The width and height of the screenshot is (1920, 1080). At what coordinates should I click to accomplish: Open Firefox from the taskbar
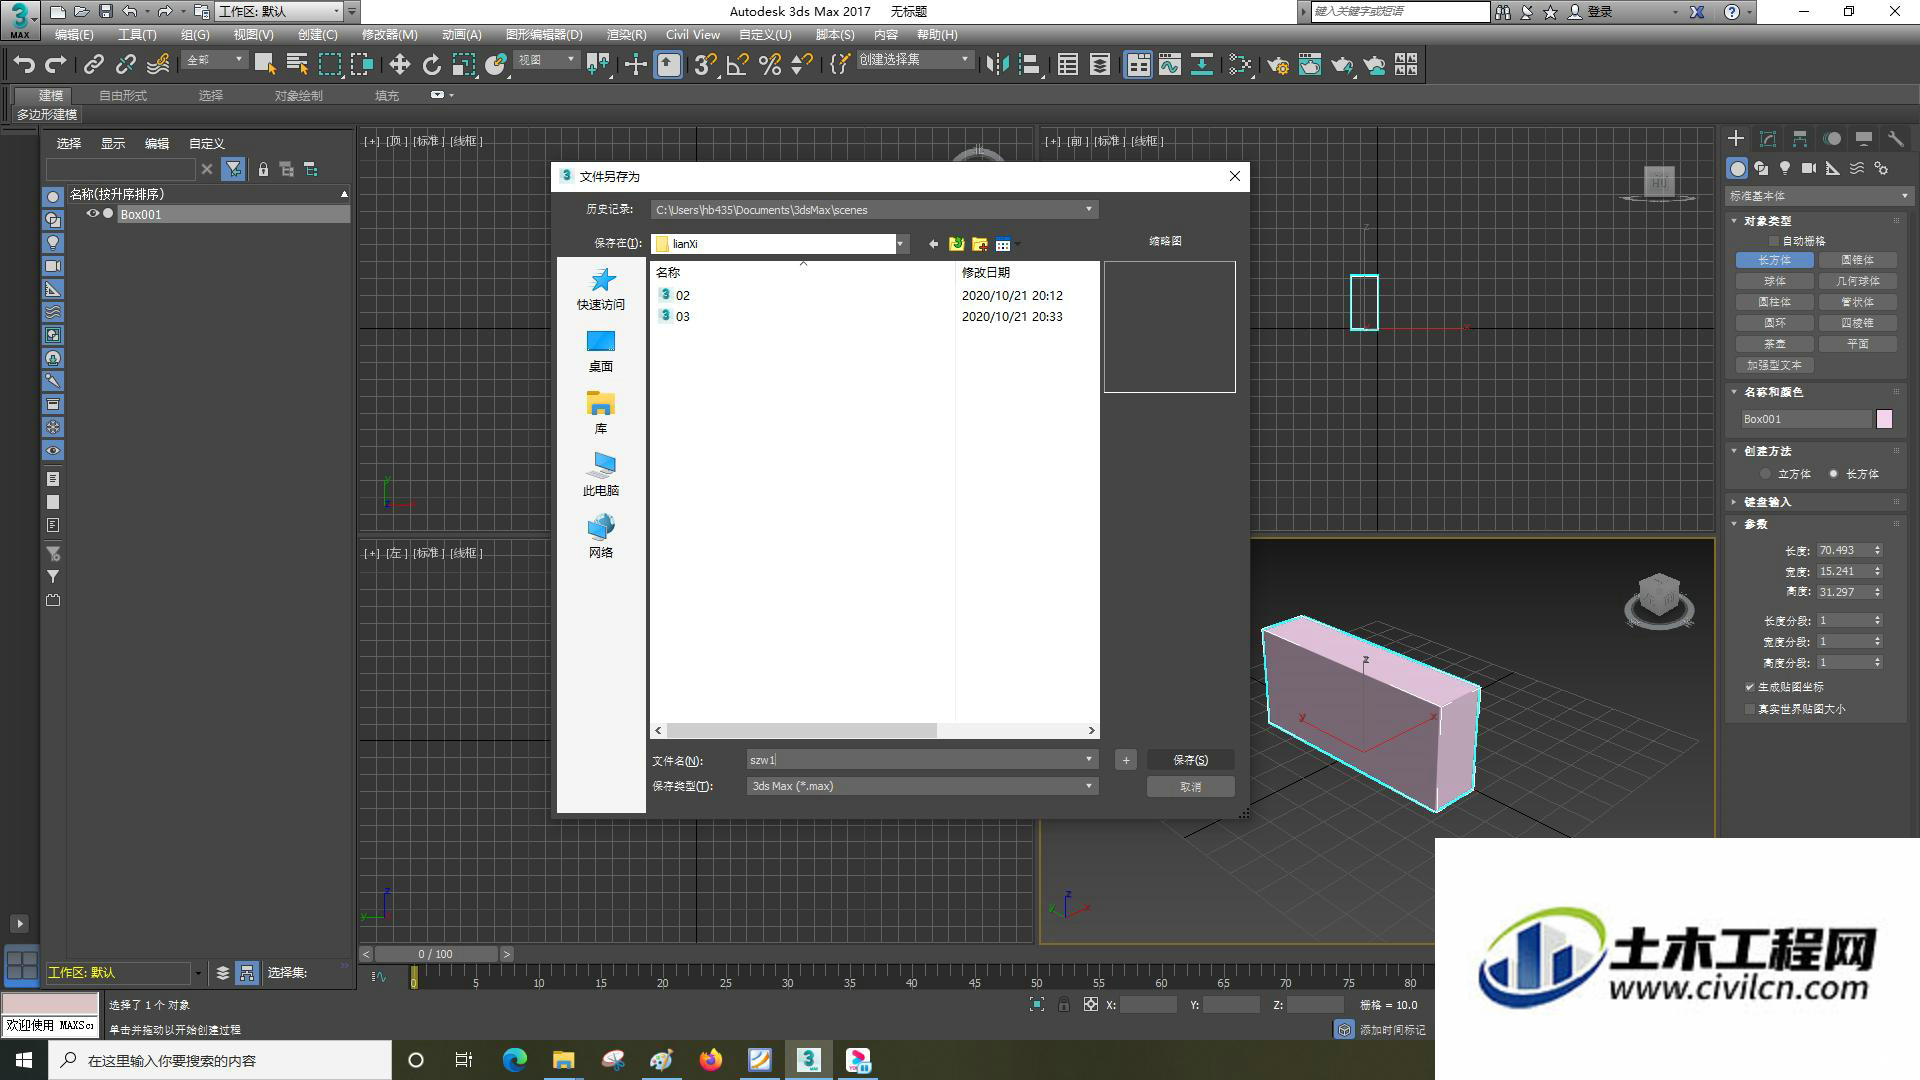click(x=711, y=1060)
